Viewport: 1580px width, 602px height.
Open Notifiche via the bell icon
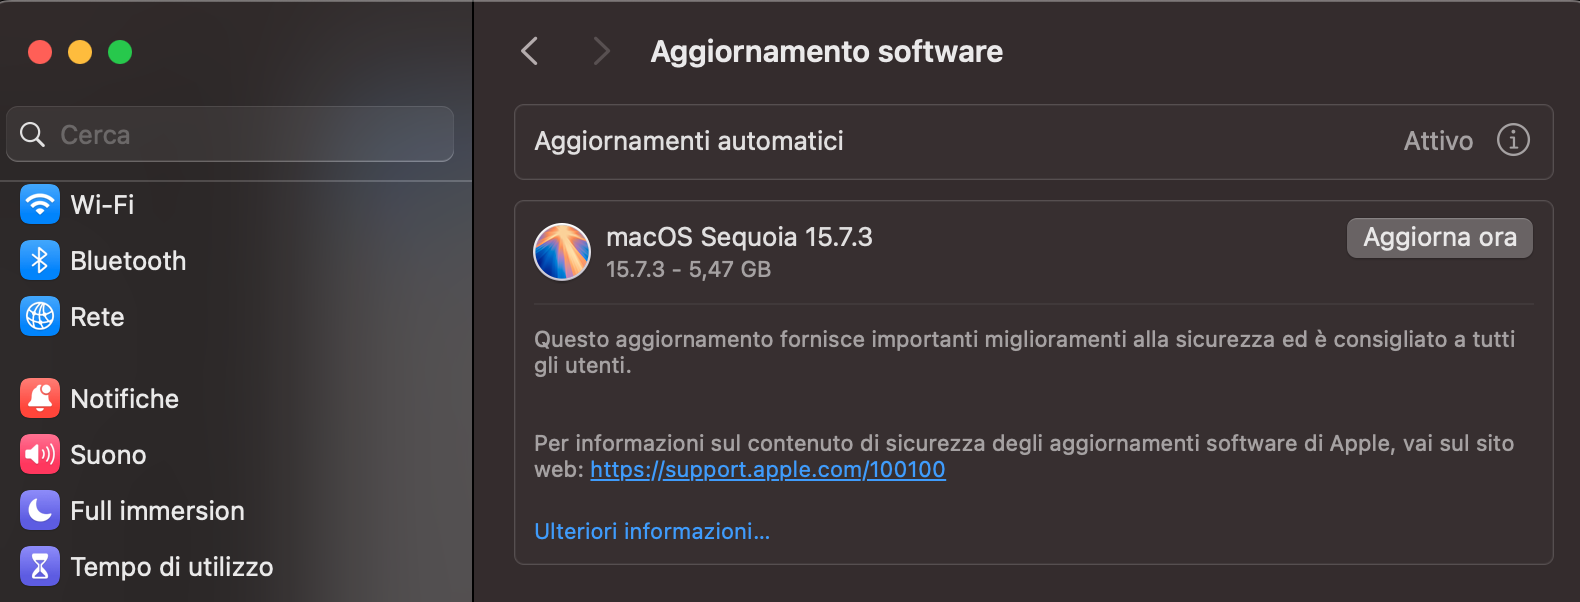tap(38, 398)
